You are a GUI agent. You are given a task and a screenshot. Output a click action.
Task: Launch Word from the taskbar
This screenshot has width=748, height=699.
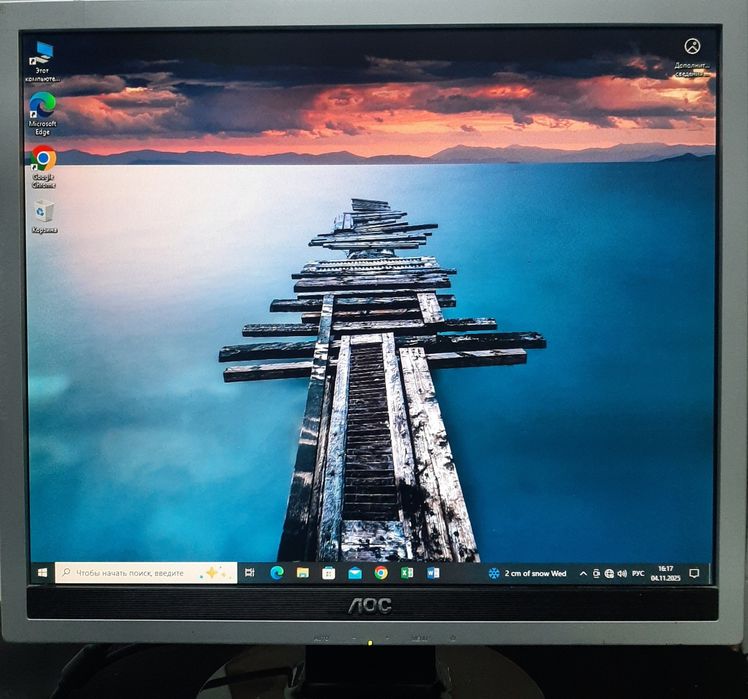pyautogui.click(x=433, y=573)
